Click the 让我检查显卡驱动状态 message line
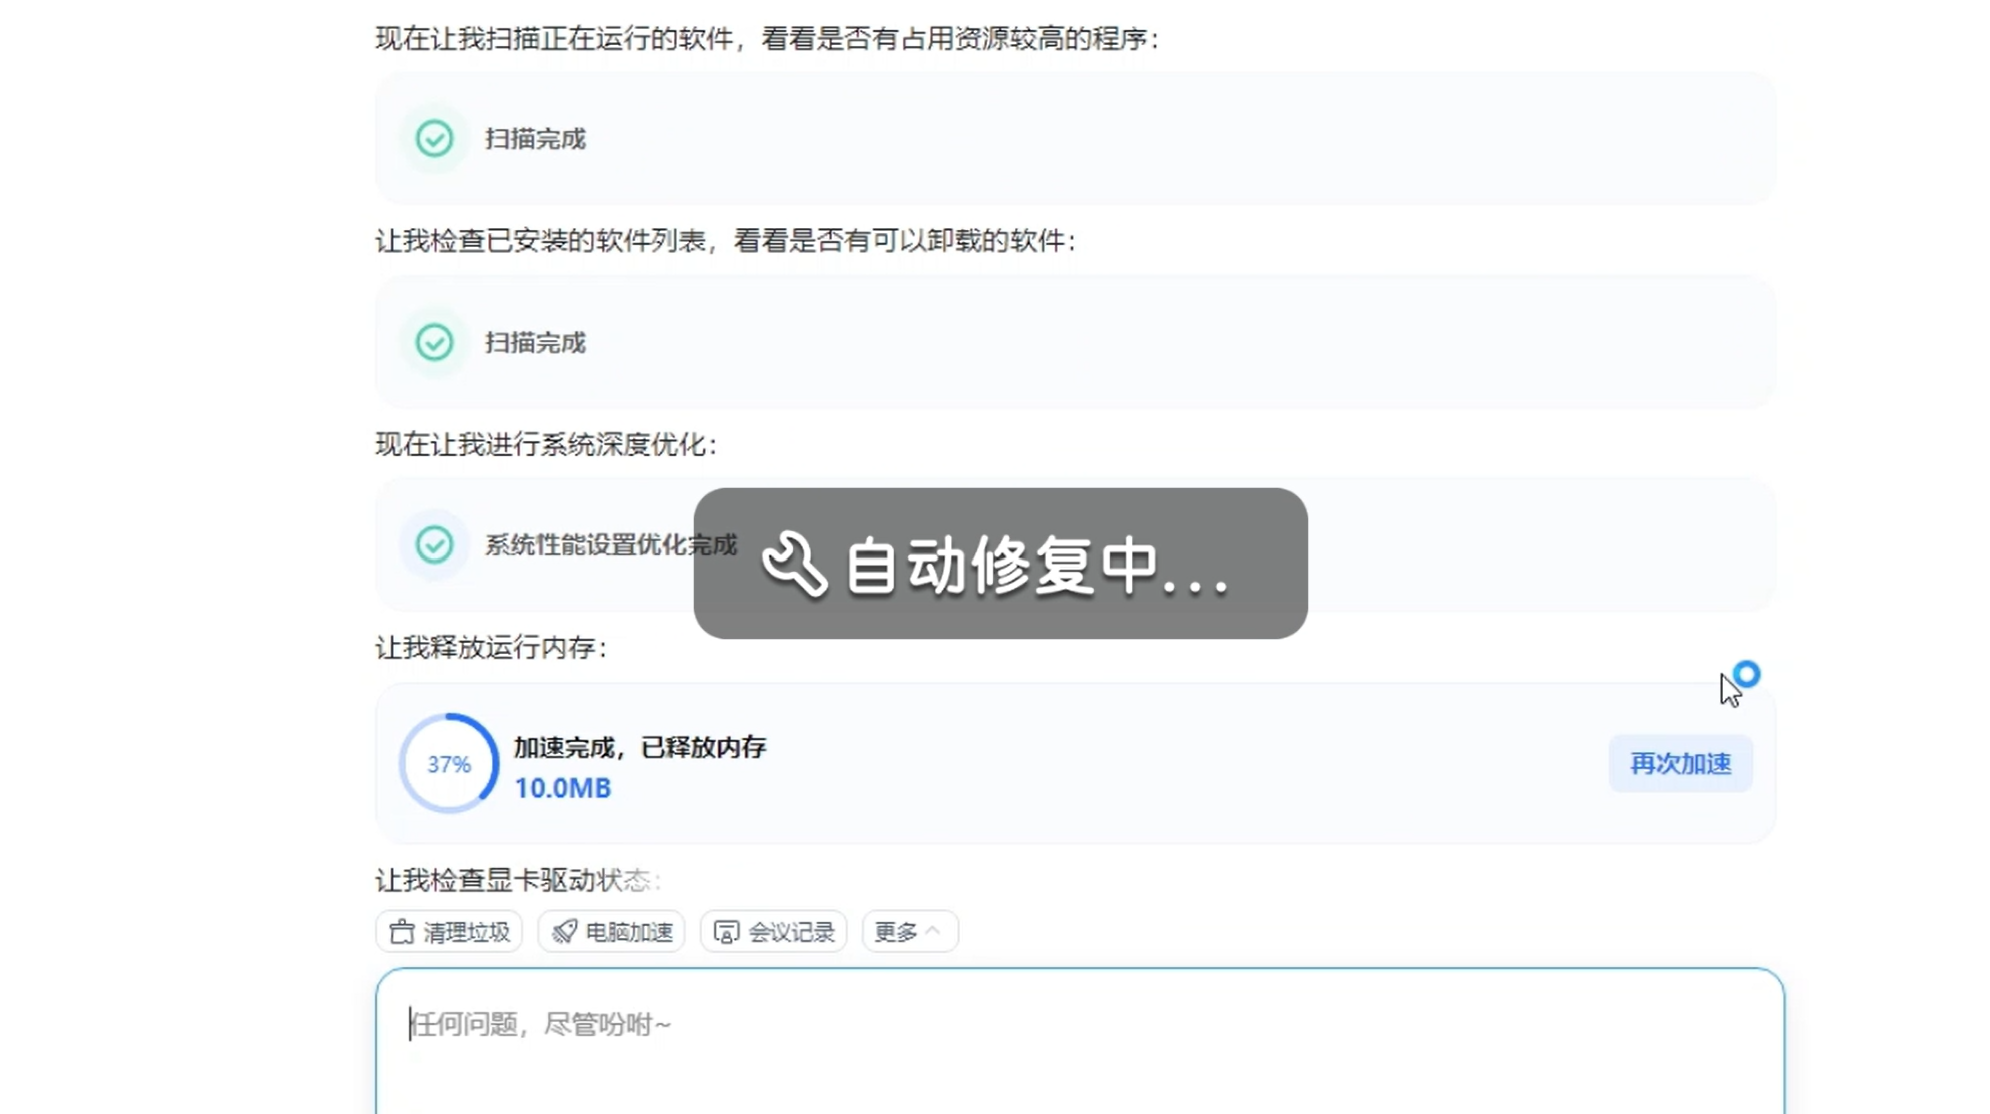The image size is (1990, 1114). (x=517, y=880)
